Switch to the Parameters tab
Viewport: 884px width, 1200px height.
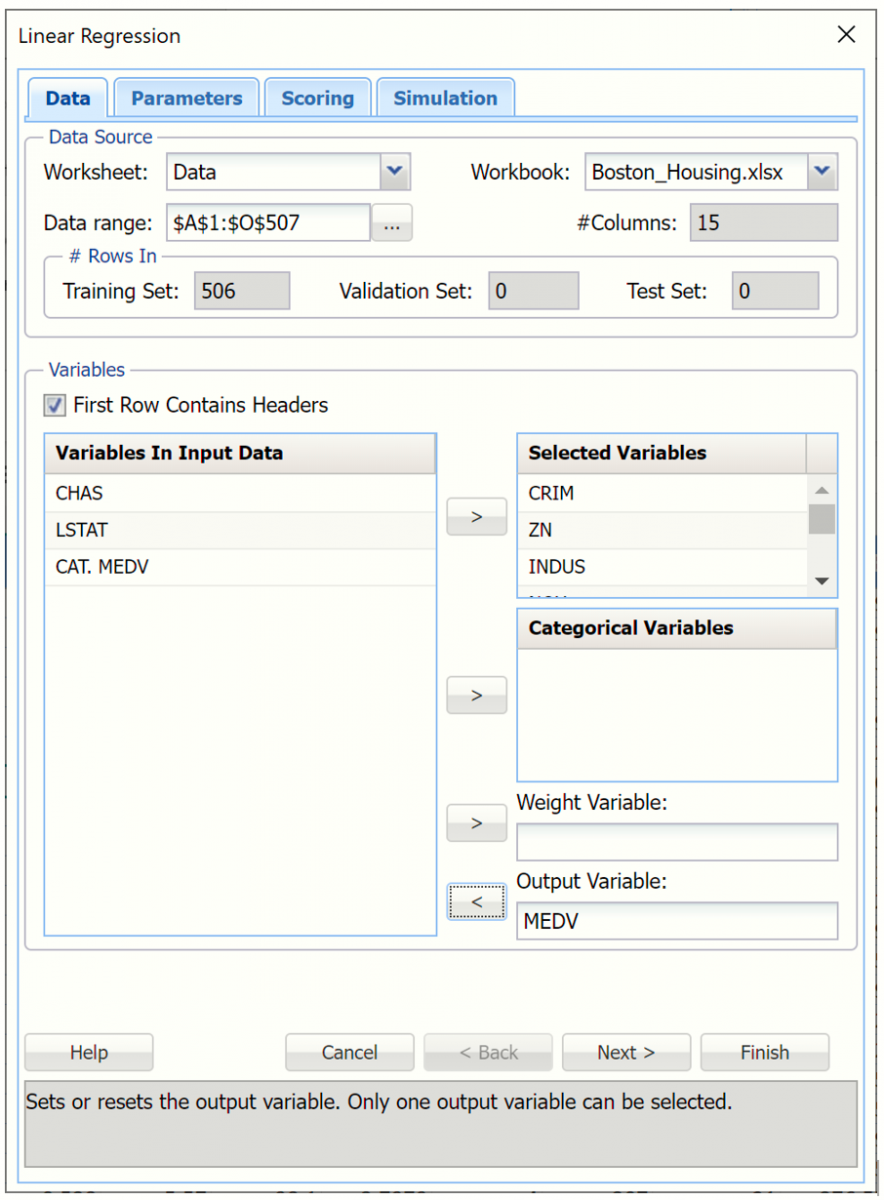[187, 98]
